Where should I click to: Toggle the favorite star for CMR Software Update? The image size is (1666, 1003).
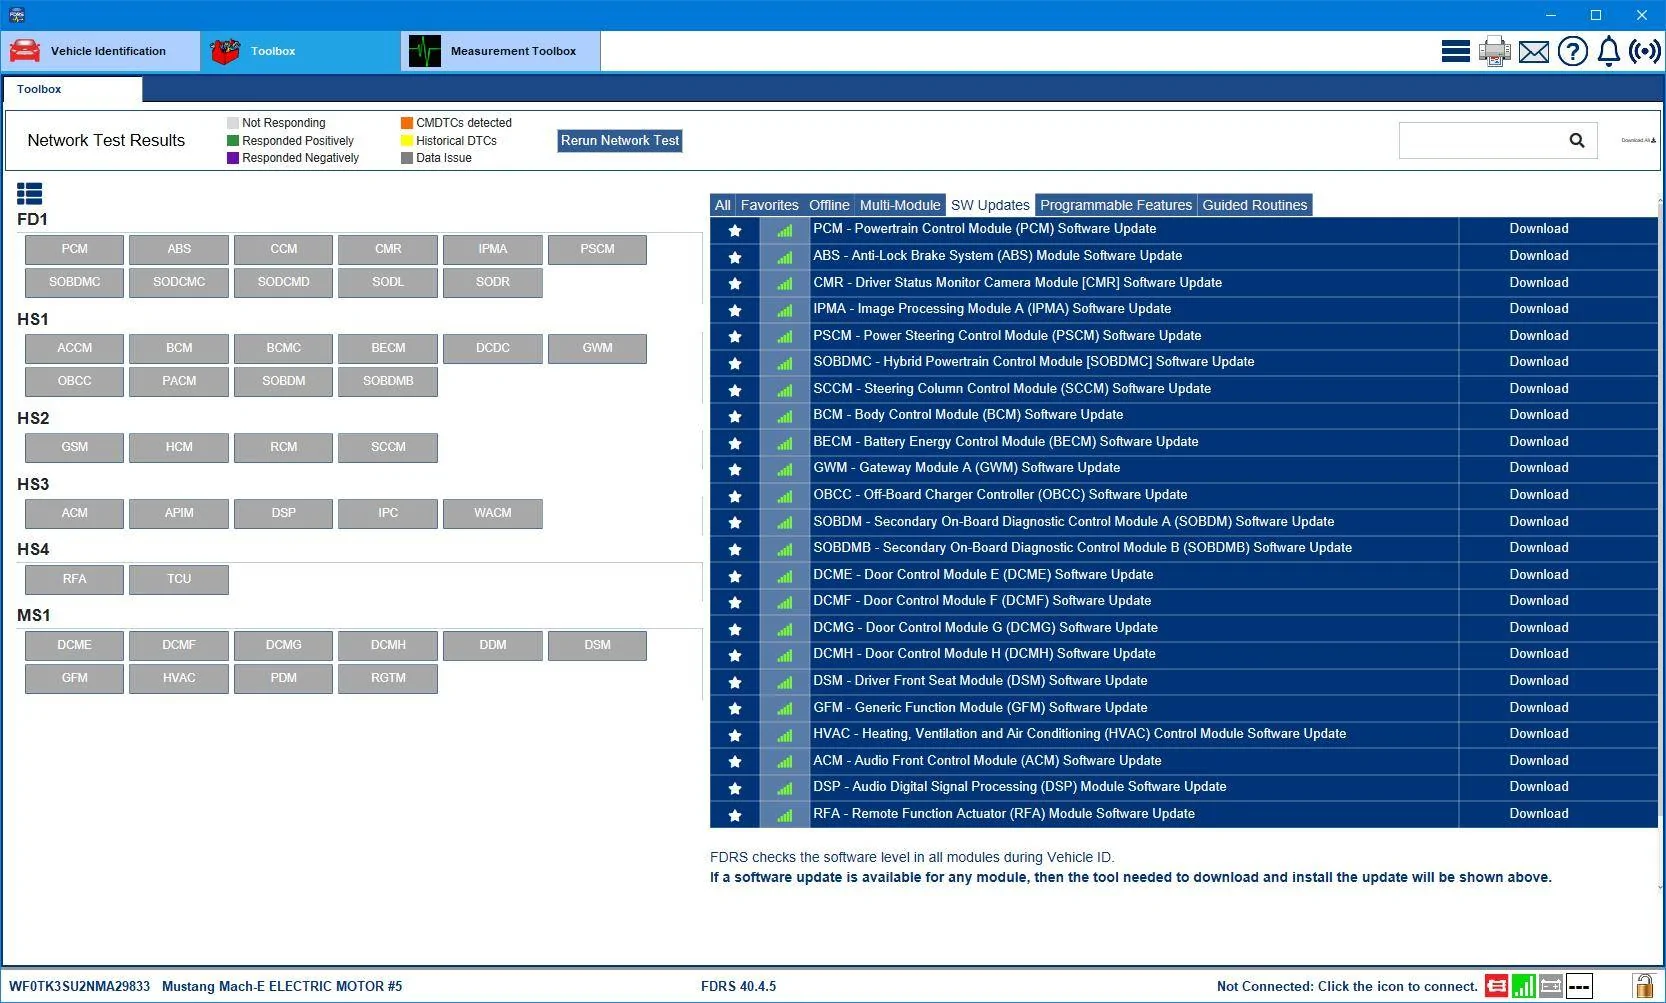point(735,284)
